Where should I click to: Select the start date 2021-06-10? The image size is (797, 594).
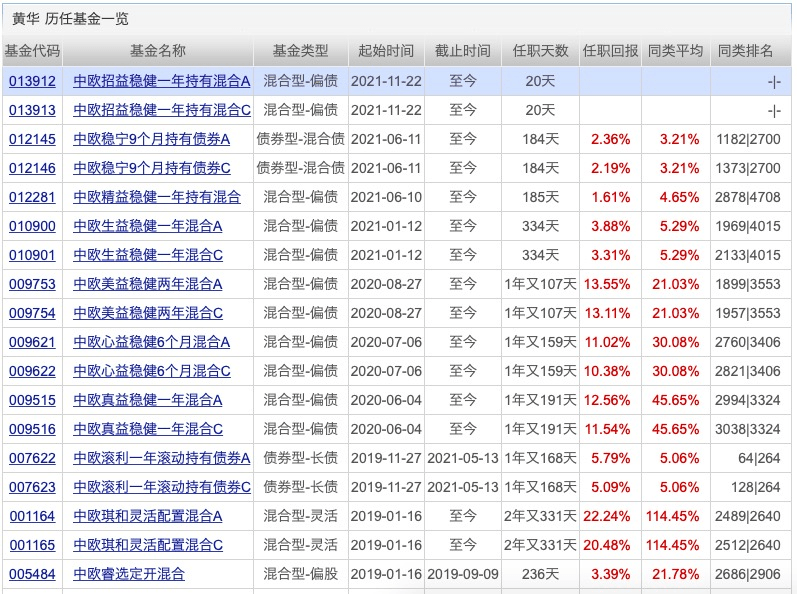(386, 197)
